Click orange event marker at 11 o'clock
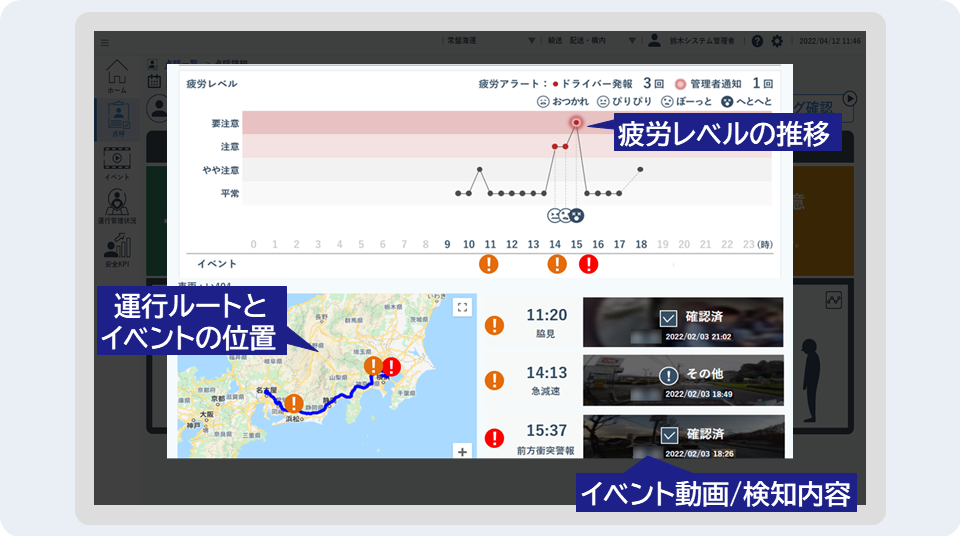The width and height of the screenshot is (960, 536). [489, 264]
